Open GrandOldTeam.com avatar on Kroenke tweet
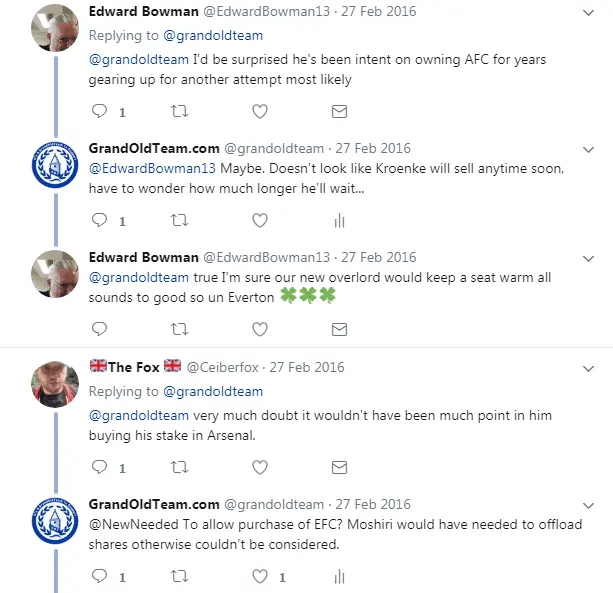This screenshot has height=593, width=613. tap(55, 166)
